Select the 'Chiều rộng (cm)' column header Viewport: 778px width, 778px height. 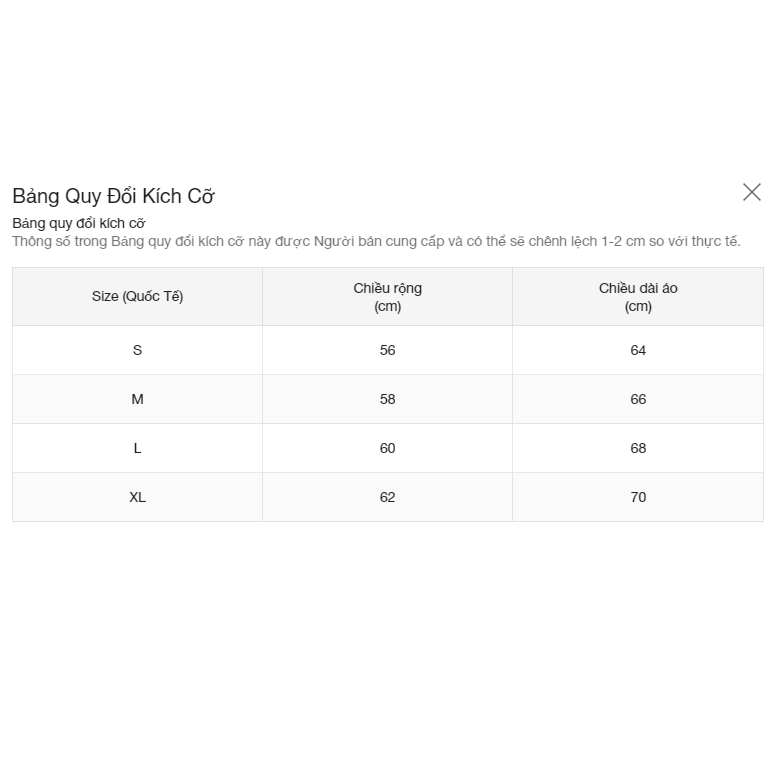(387, 297)
